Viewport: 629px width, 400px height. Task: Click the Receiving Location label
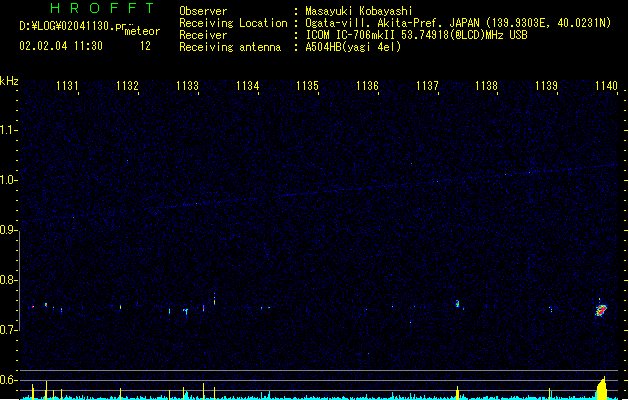[233, 23]
